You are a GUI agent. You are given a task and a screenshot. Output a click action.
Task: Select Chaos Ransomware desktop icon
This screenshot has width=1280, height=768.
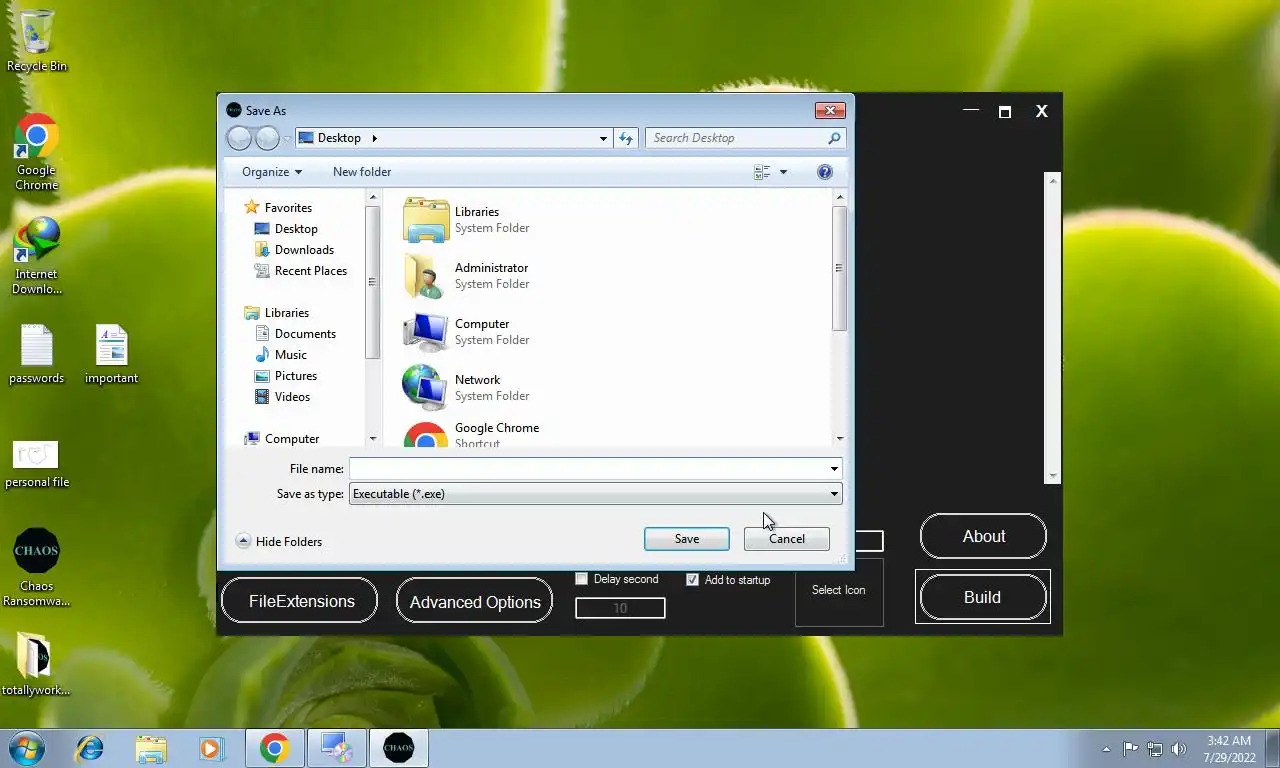tap(37, 567)
